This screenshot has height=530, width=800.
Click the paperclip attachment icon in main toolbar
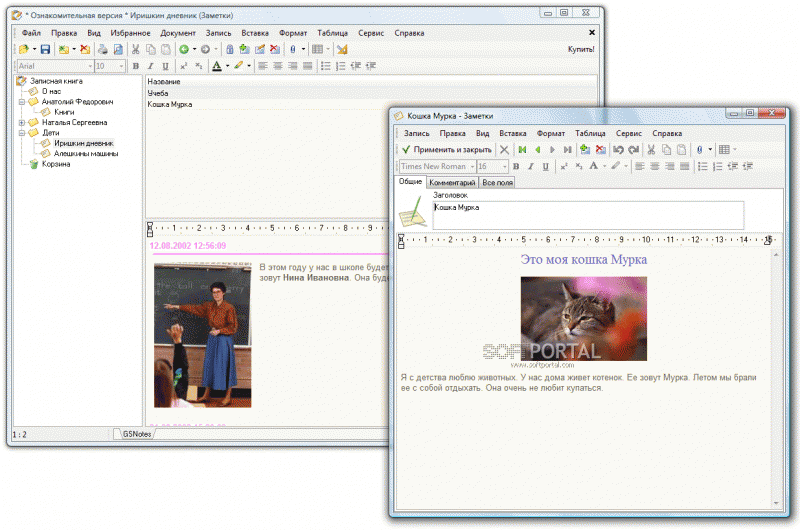pos(293,49)
